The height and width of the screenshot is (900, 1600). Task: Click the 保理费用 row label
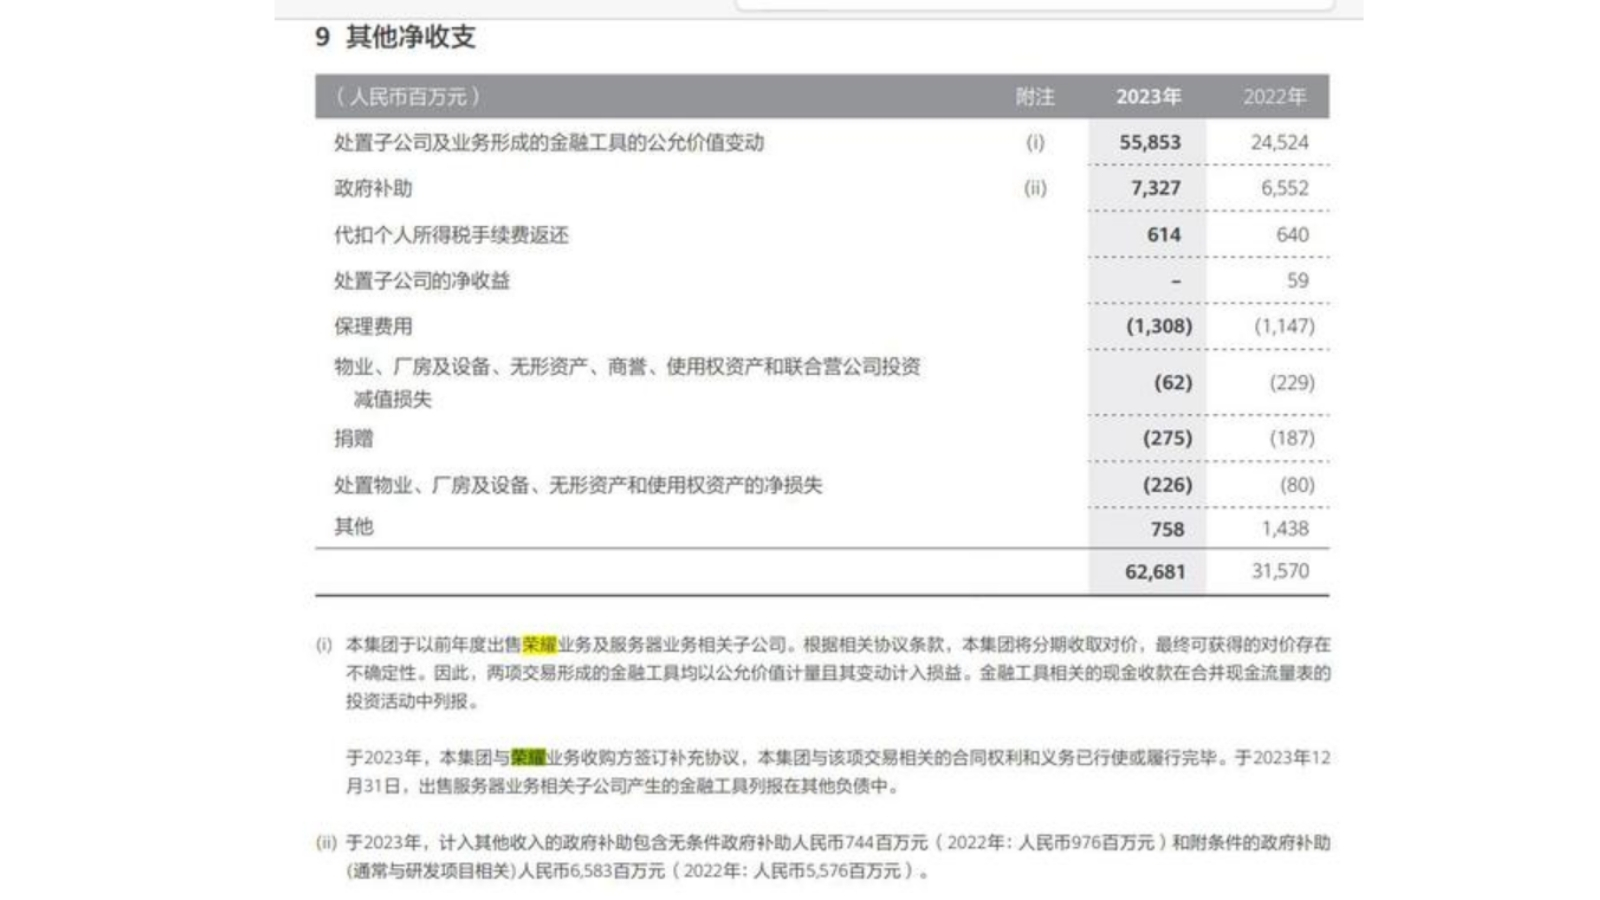[x=373, y=326]
